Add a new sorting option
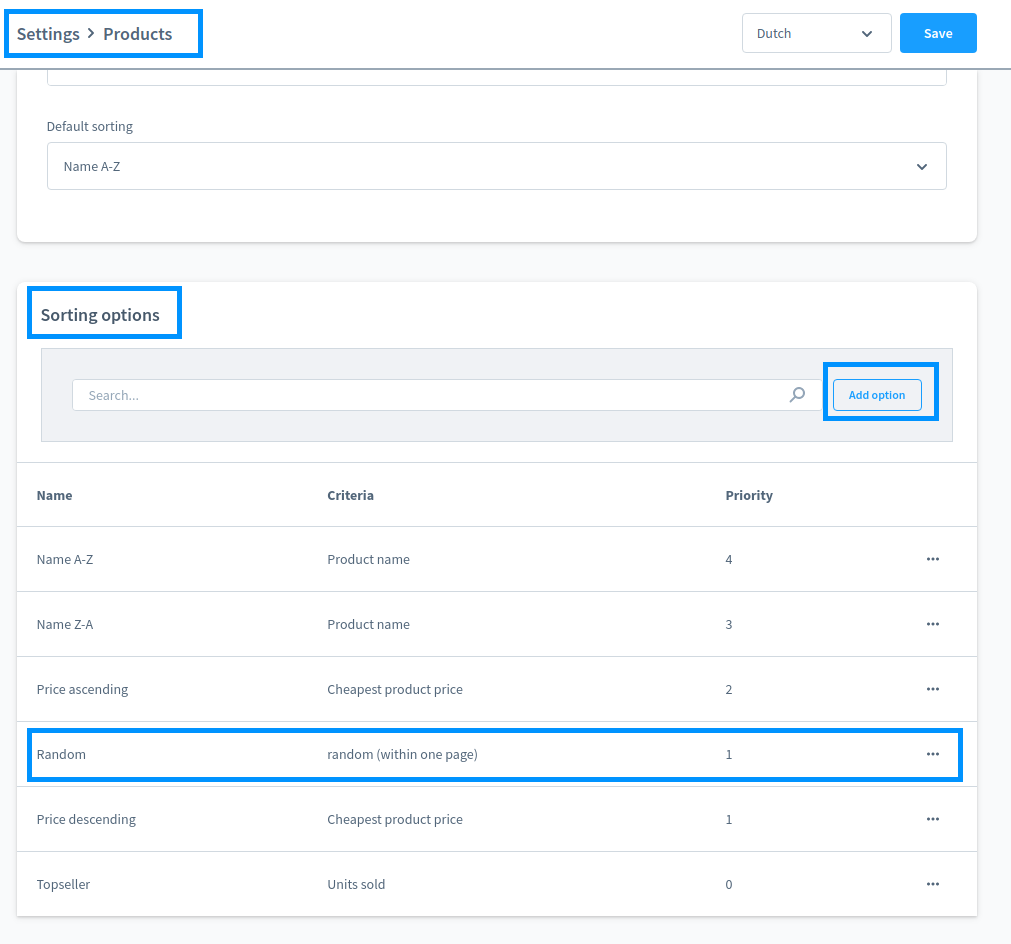Viewport: 1011px width, 944px height. click(x=876, y=395)
